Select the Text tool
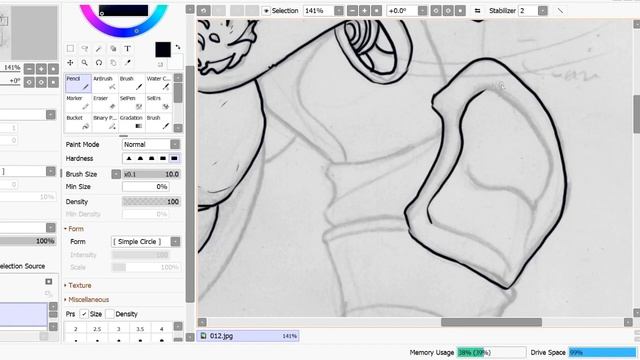The height and width of the screenshot is (360, 640). click(127, 49)
